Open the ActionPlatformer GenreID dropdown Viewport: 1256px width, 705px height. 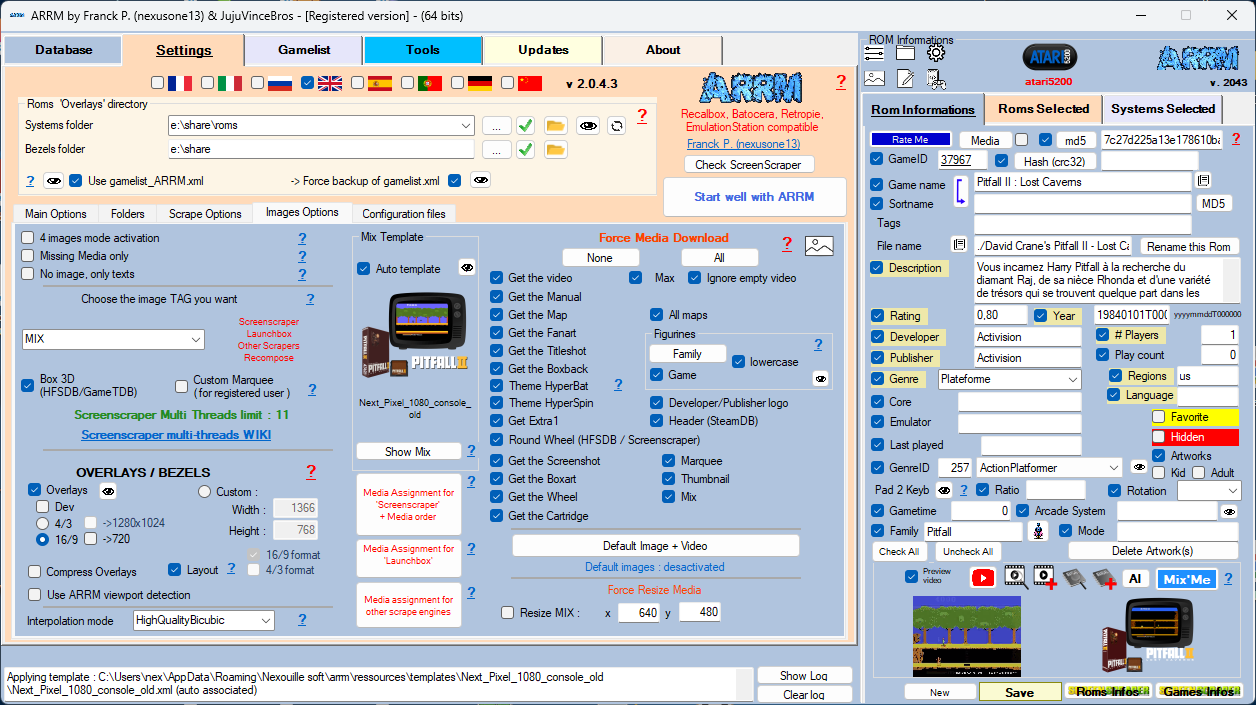pyautogui.click(x=1114, y=467)
